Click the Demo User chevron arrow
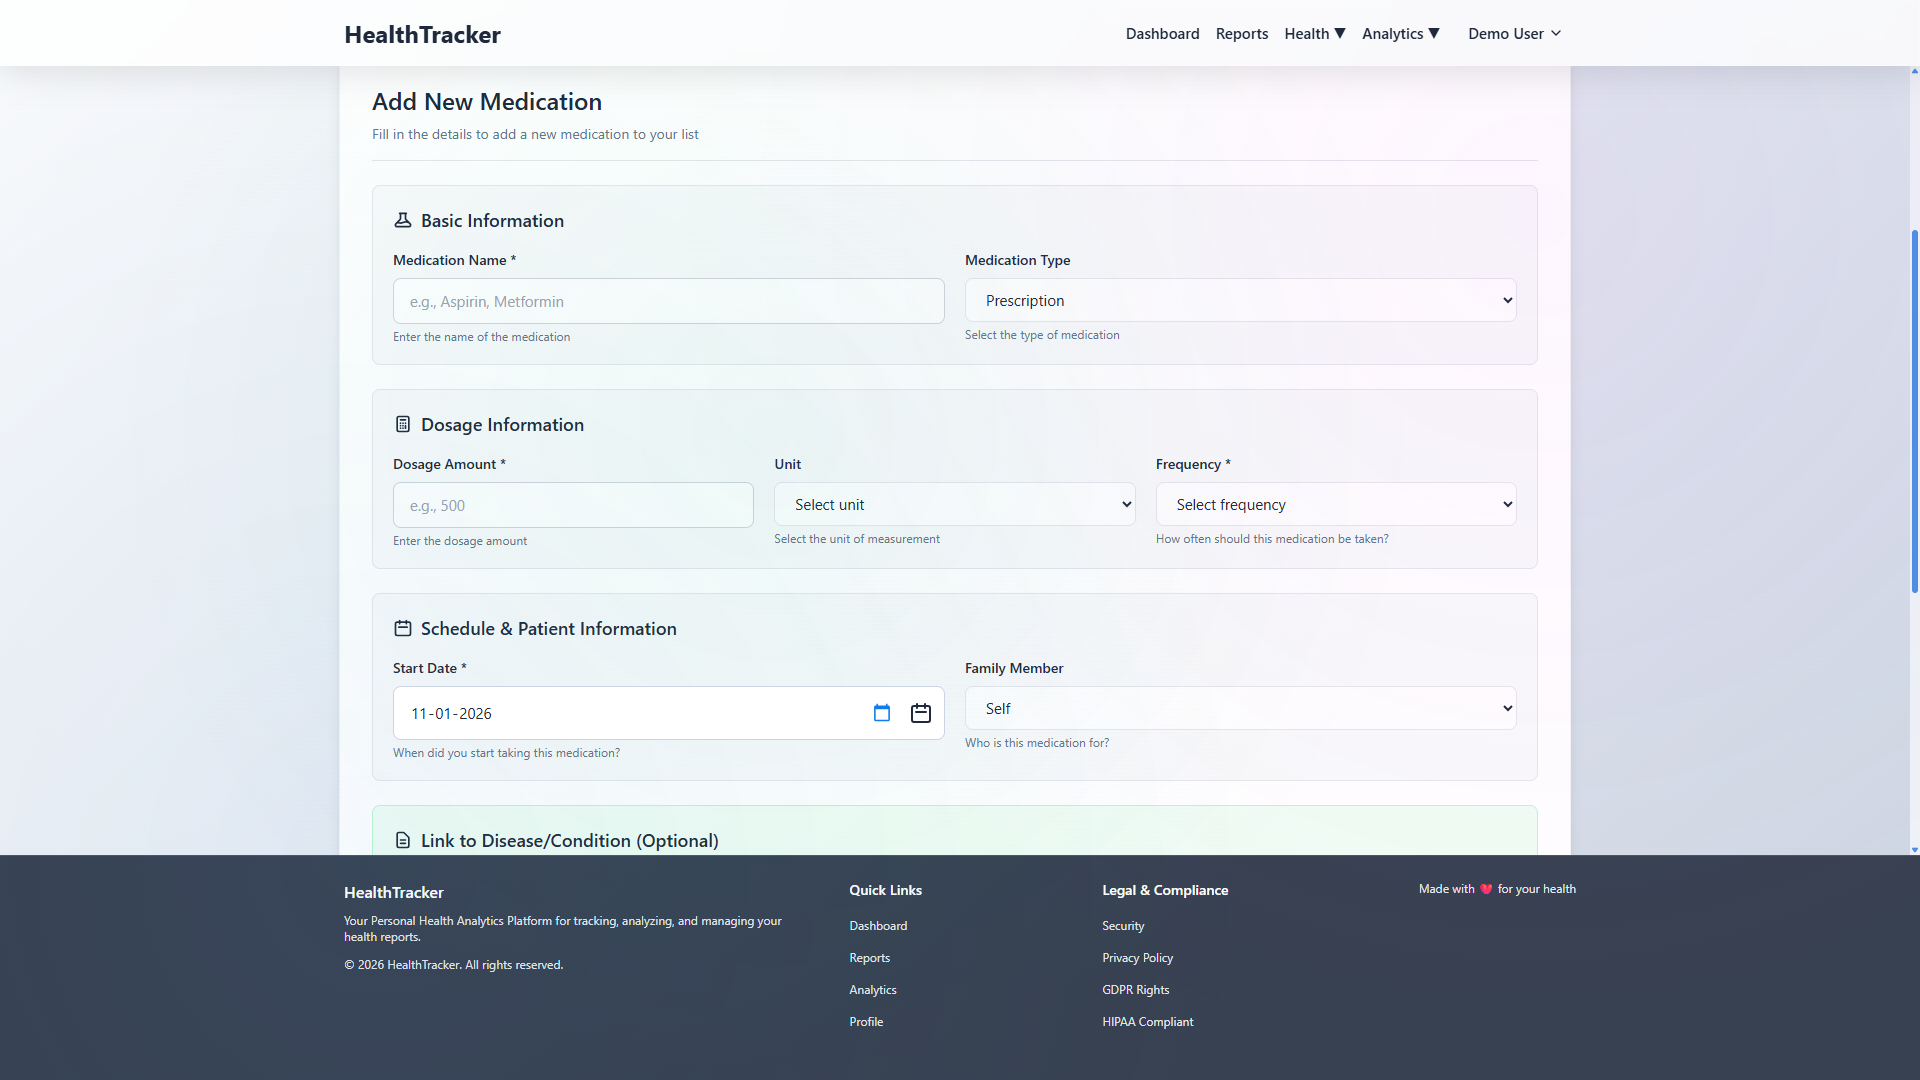The image size is (1920, 1080). click(x=1556, y=34)
